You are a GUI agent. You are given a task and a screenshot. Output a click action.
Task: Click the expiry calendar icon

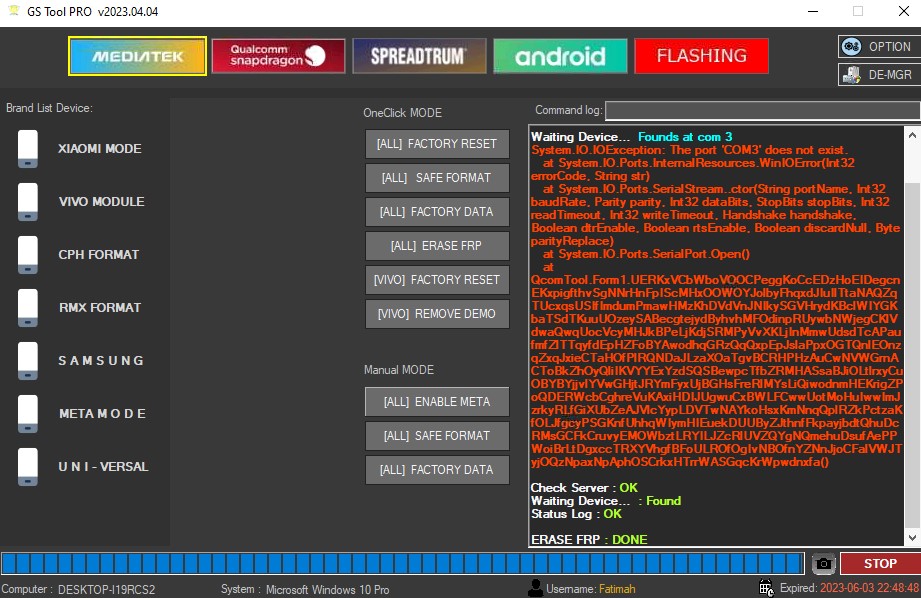point(766,588)
